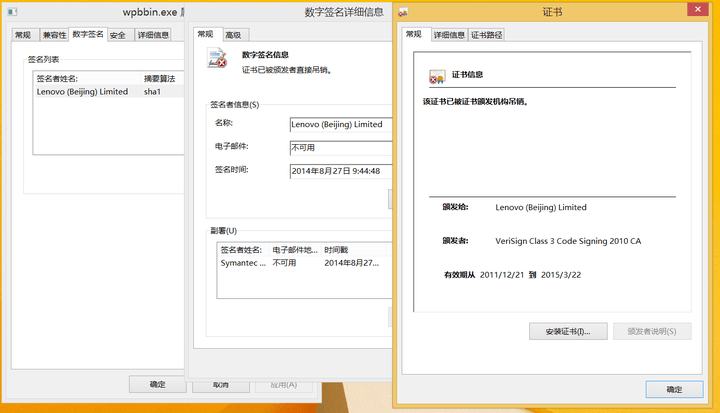Click the validity start date 2011/12/21
The image size is (720, 413).
pos(501,275)
